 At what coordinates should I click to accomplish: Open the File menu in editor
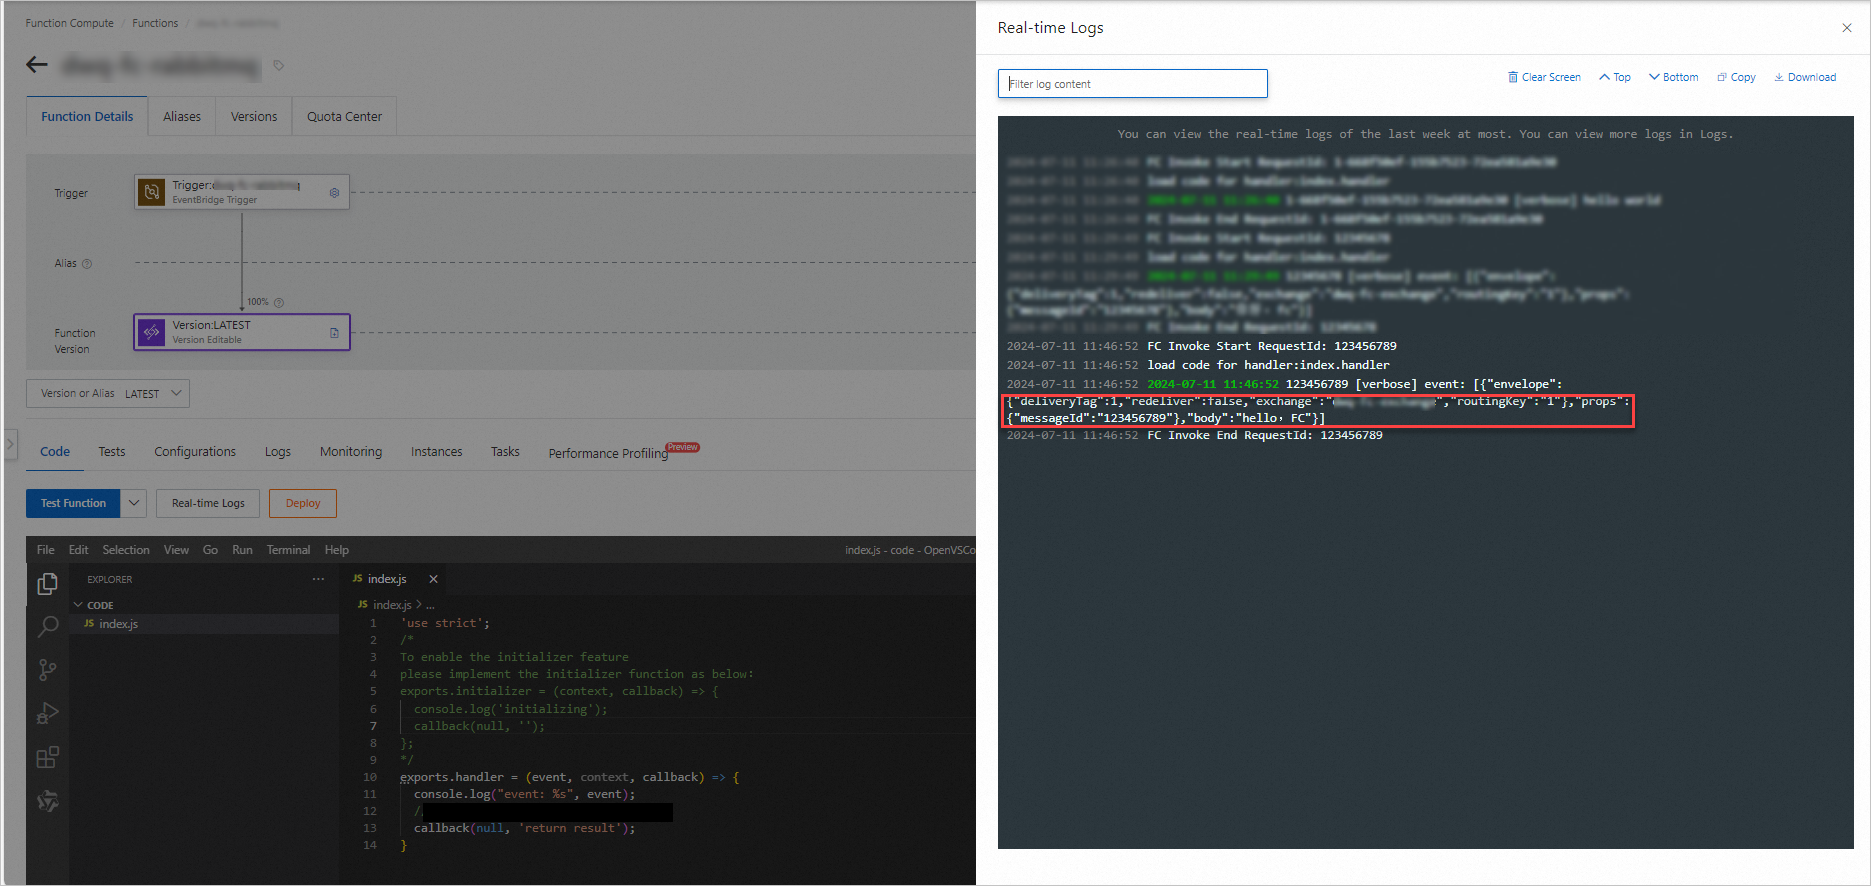46,550
